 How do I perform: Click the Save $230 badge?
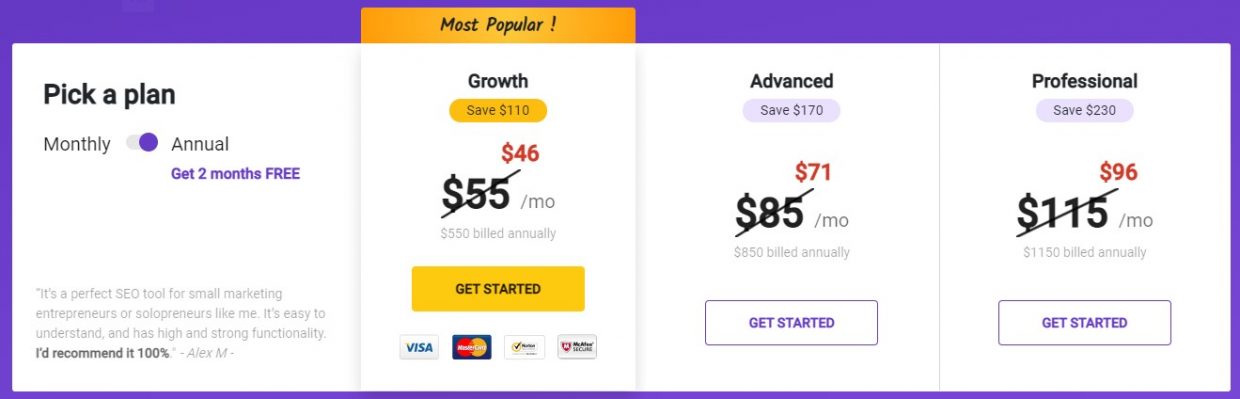(x=1084, y=110)
